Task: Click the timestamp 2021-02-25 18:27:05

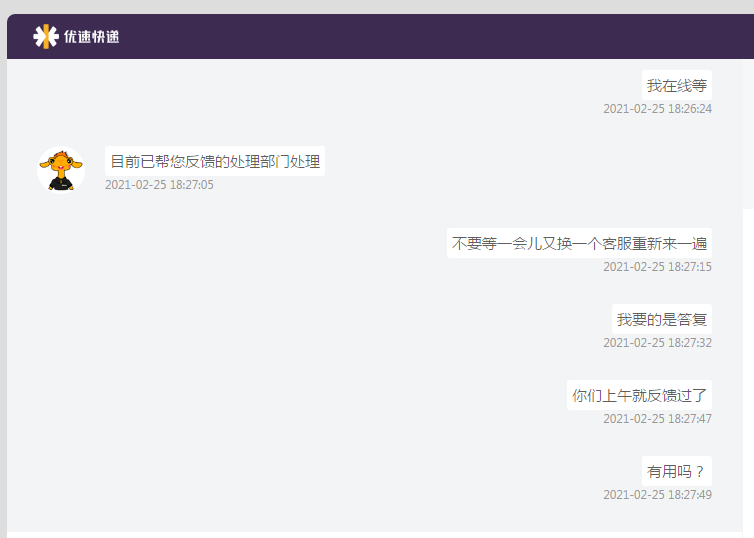Action: click(x=159, y=185)
